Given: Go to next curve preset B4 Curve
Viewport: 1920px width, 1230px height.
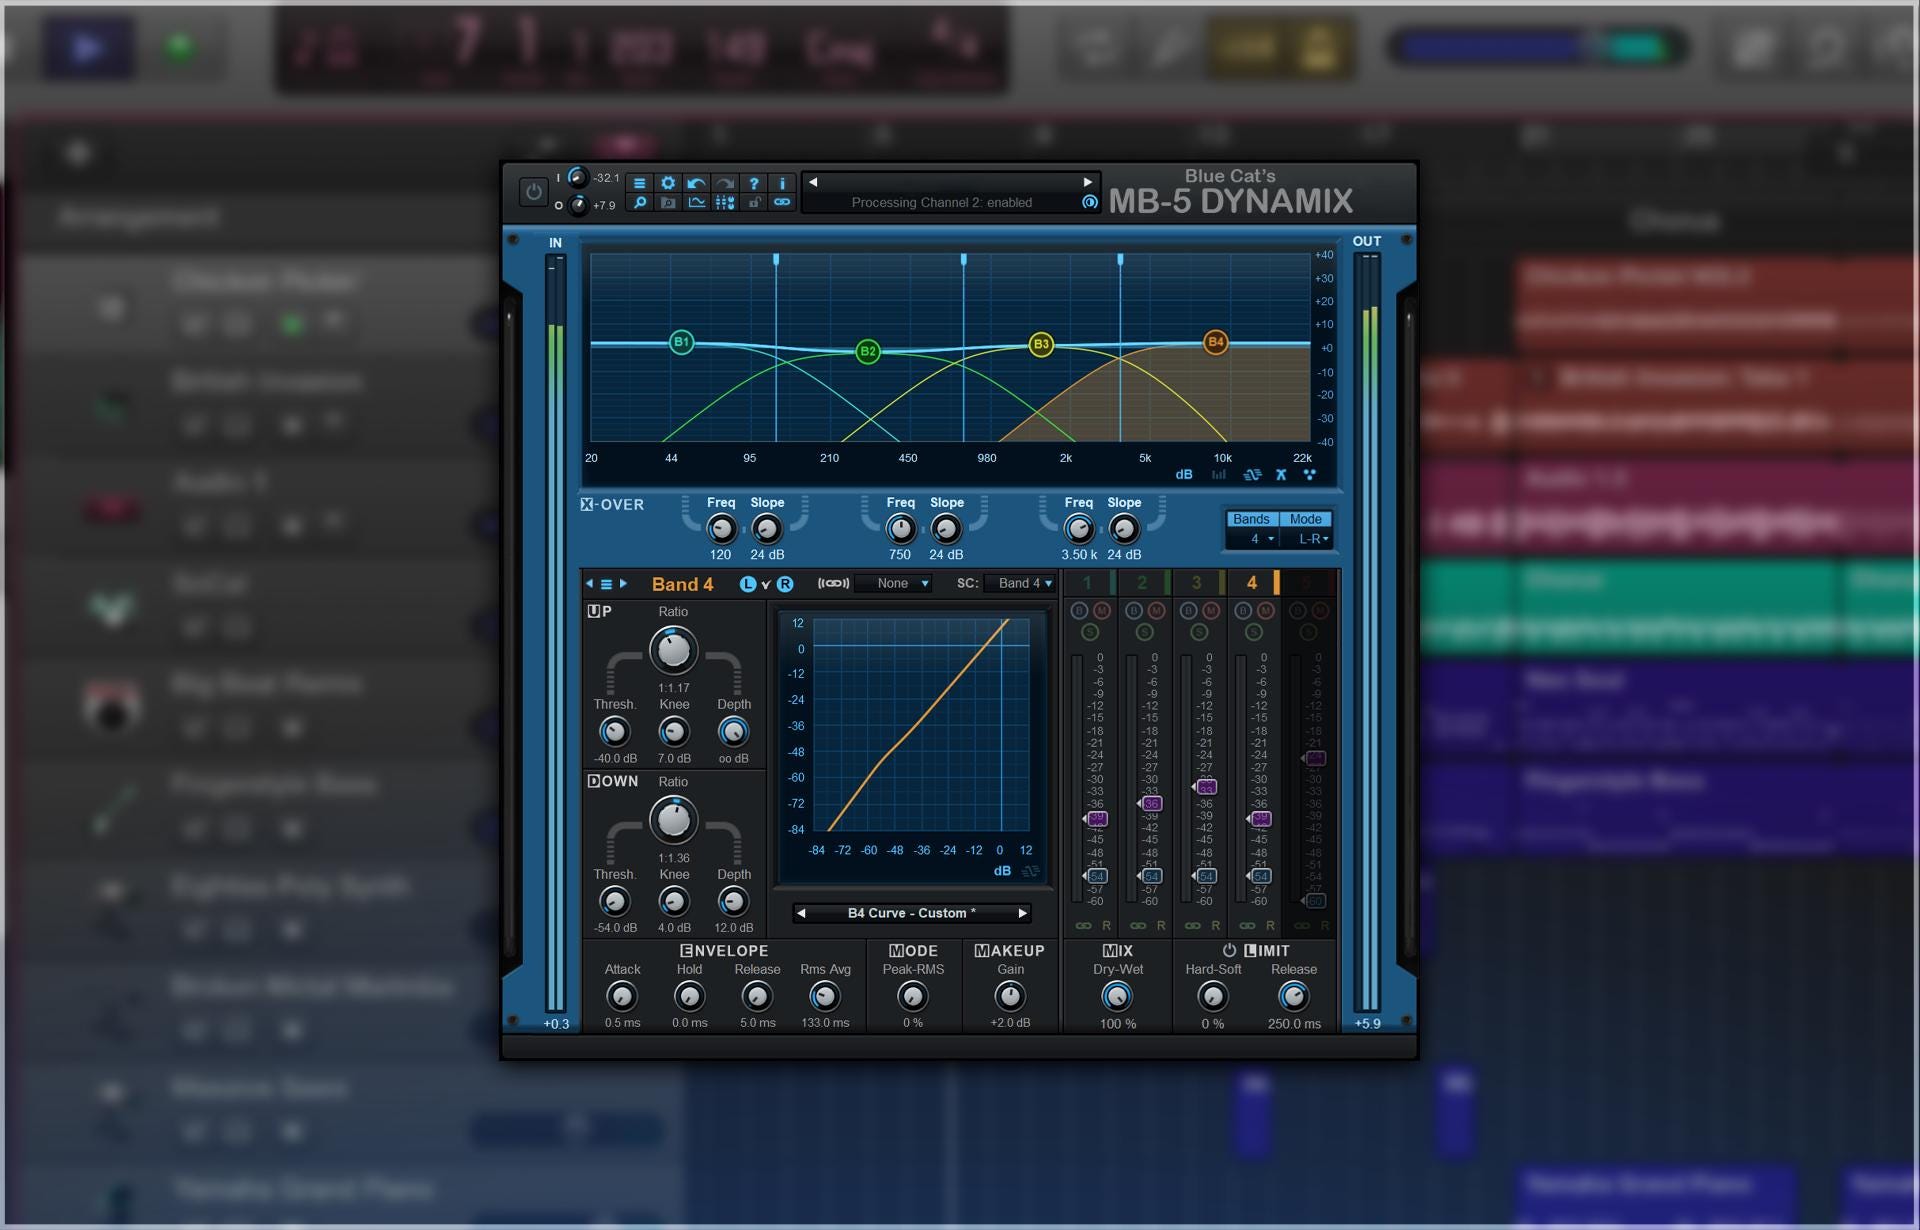Looking at the screenshot, I should tap(1022, 913).
